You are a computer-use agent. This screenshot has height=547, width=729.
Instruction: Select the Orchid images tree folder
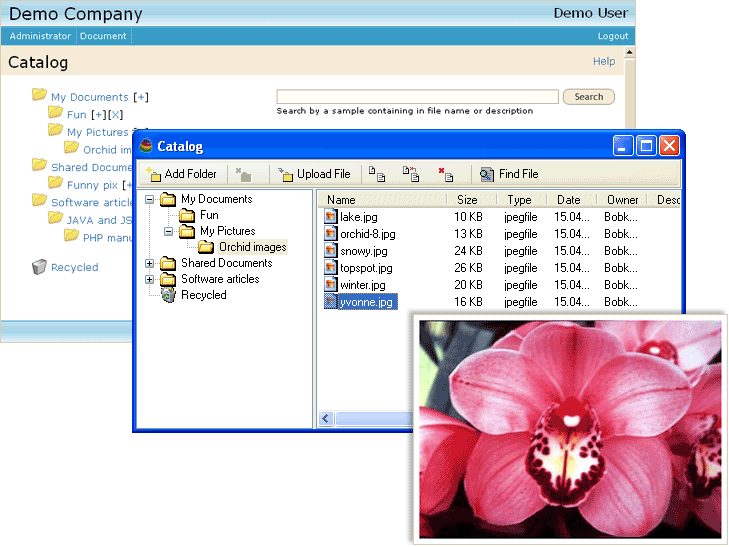tap(252, 247)
